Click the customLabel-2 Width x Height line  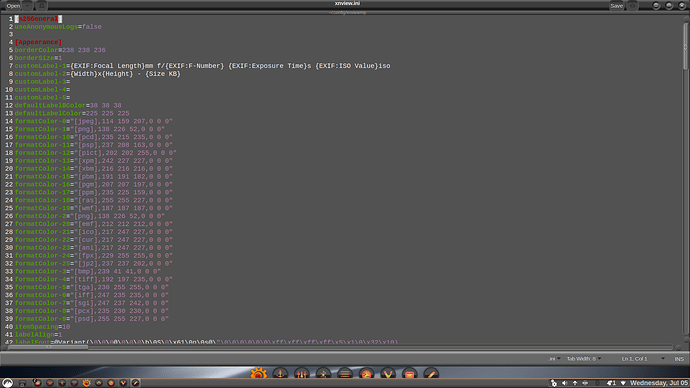pos(98,74)
